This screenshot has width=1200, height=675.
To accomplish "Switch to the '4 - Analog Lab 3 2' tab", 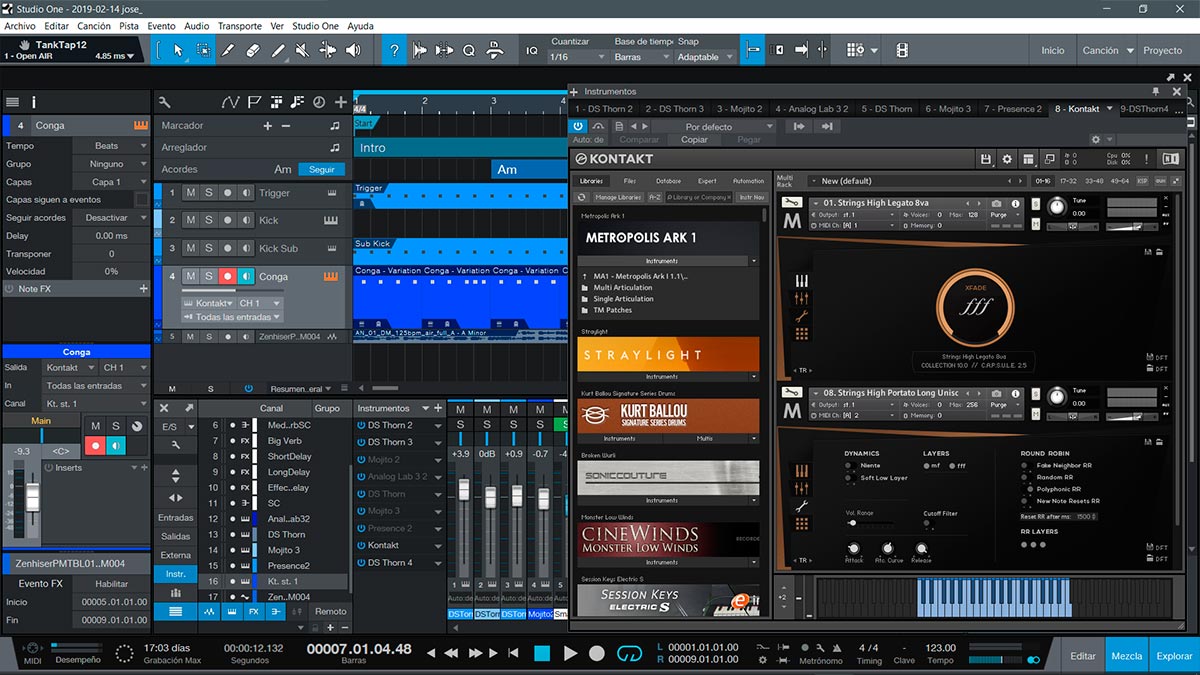I will coord(811,109).
